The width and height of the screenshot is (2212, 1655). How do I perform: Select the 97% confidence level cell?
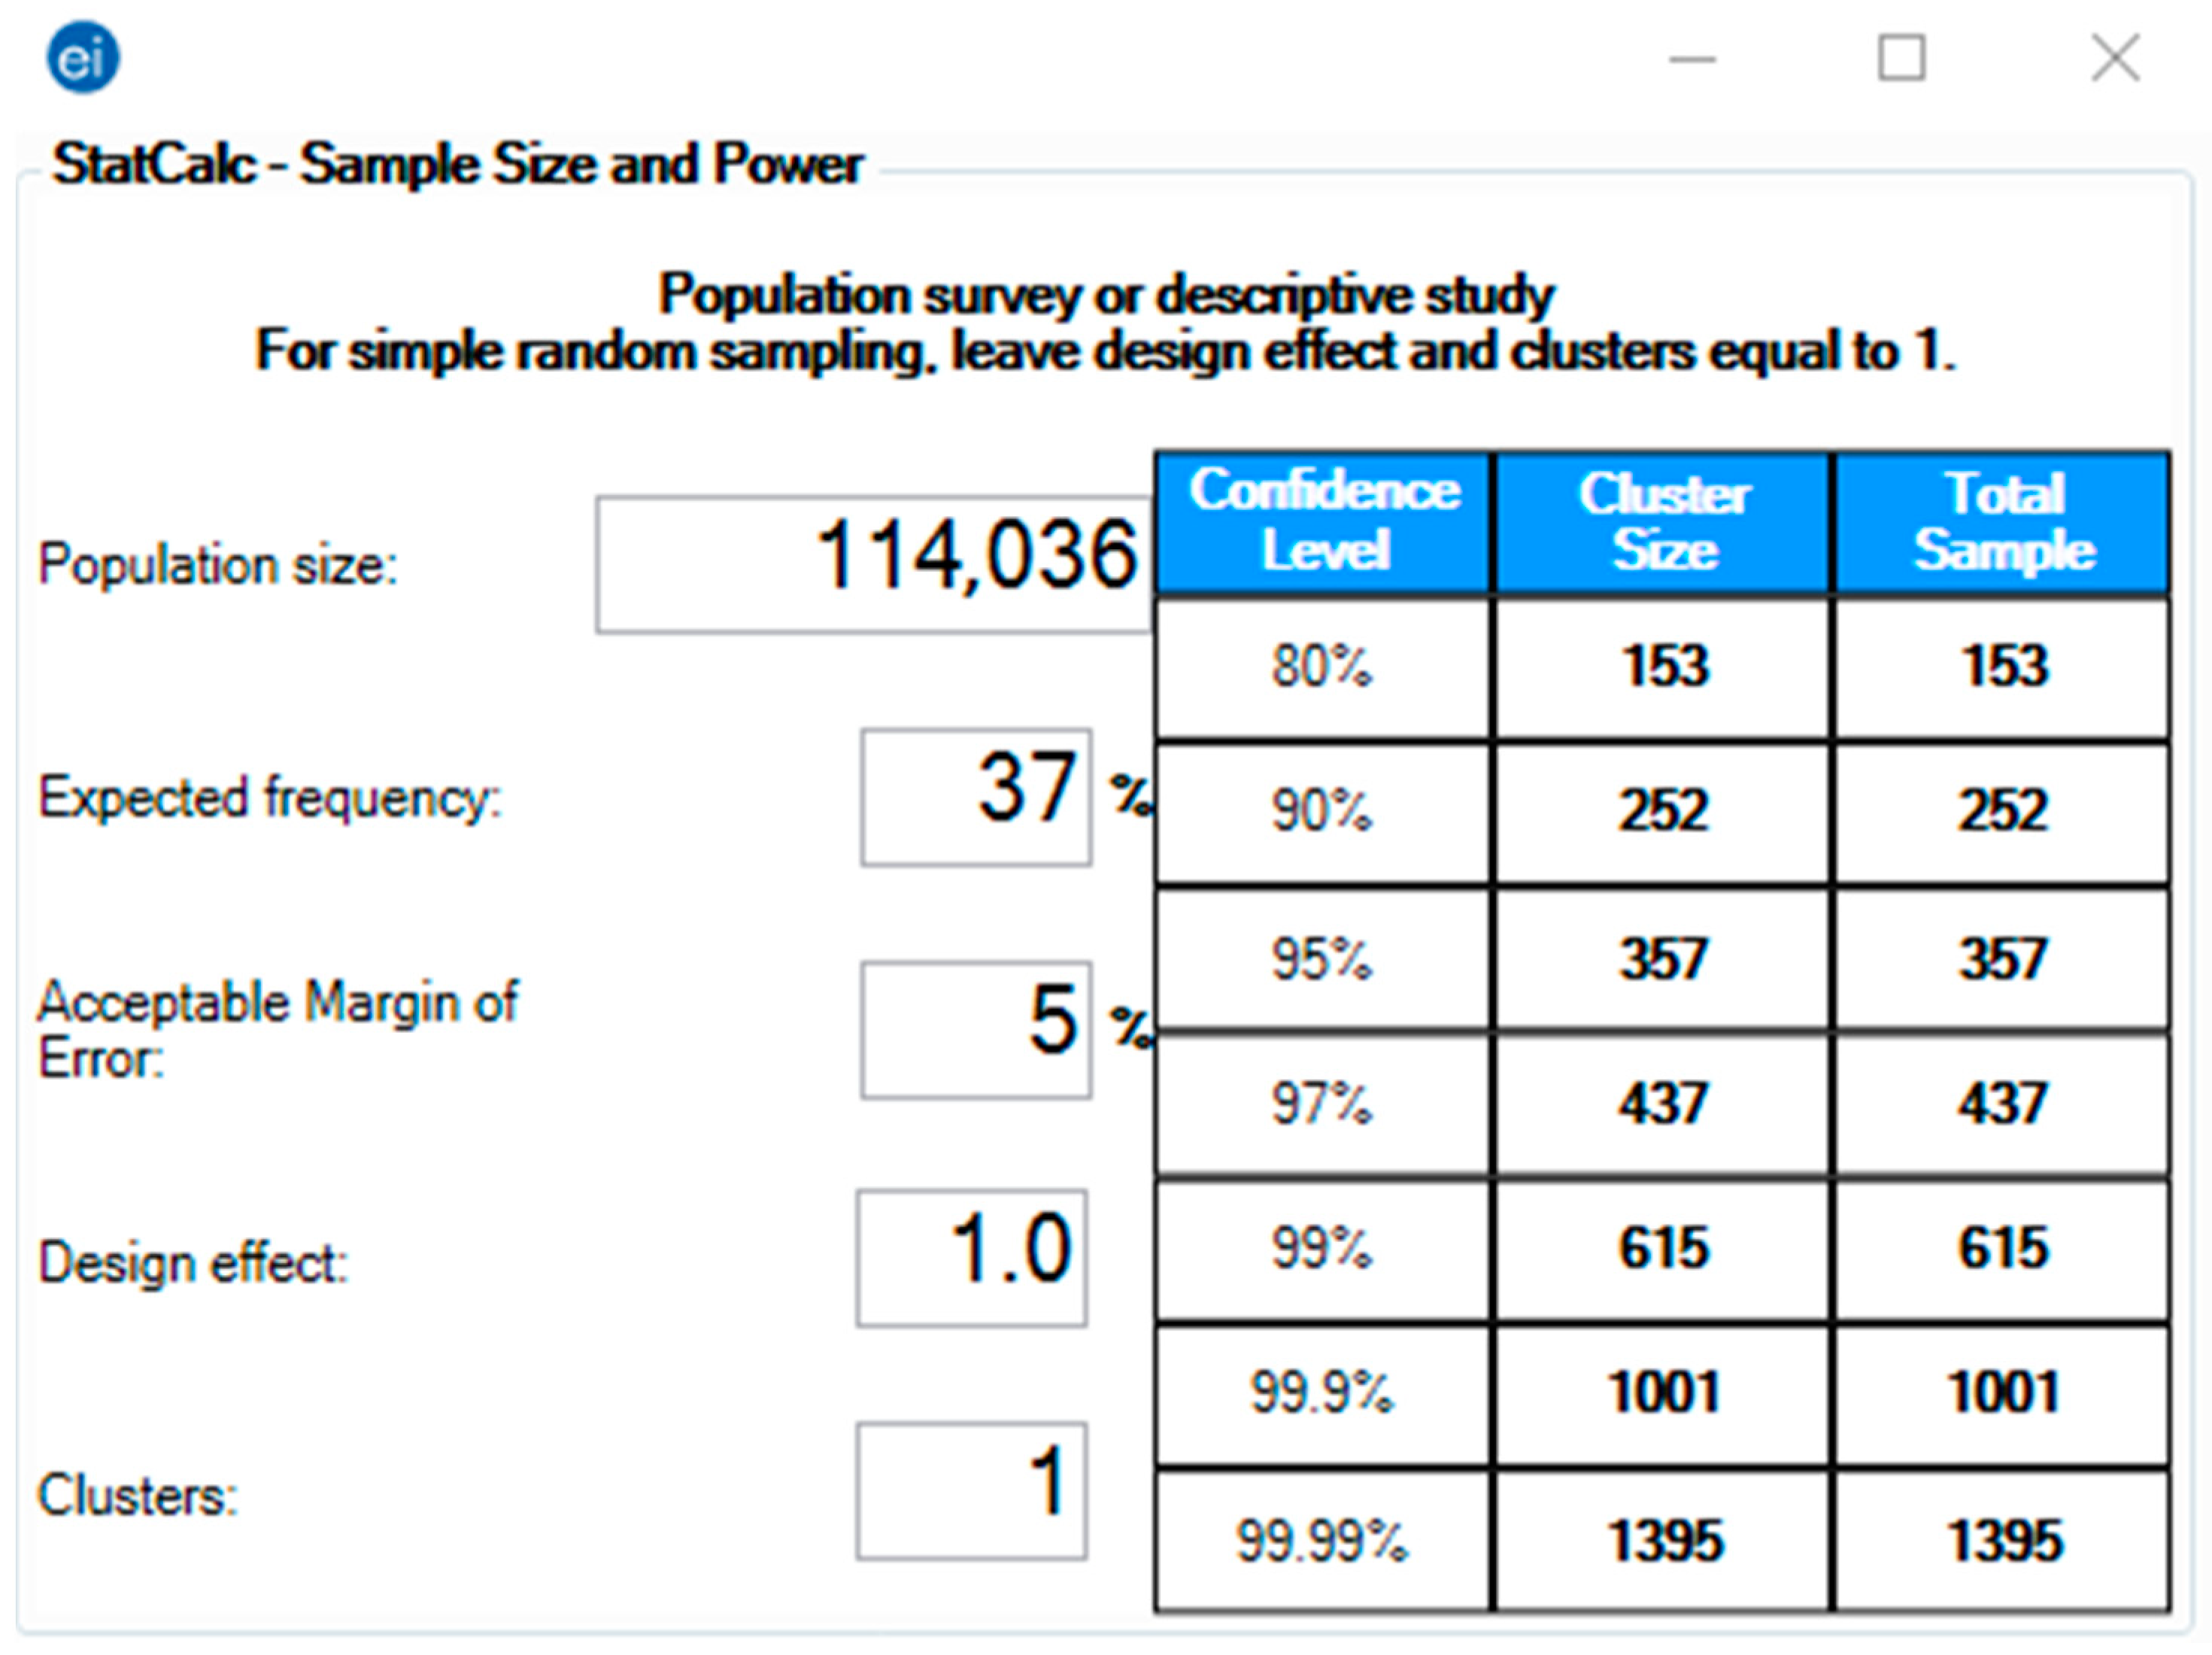1322,1104
